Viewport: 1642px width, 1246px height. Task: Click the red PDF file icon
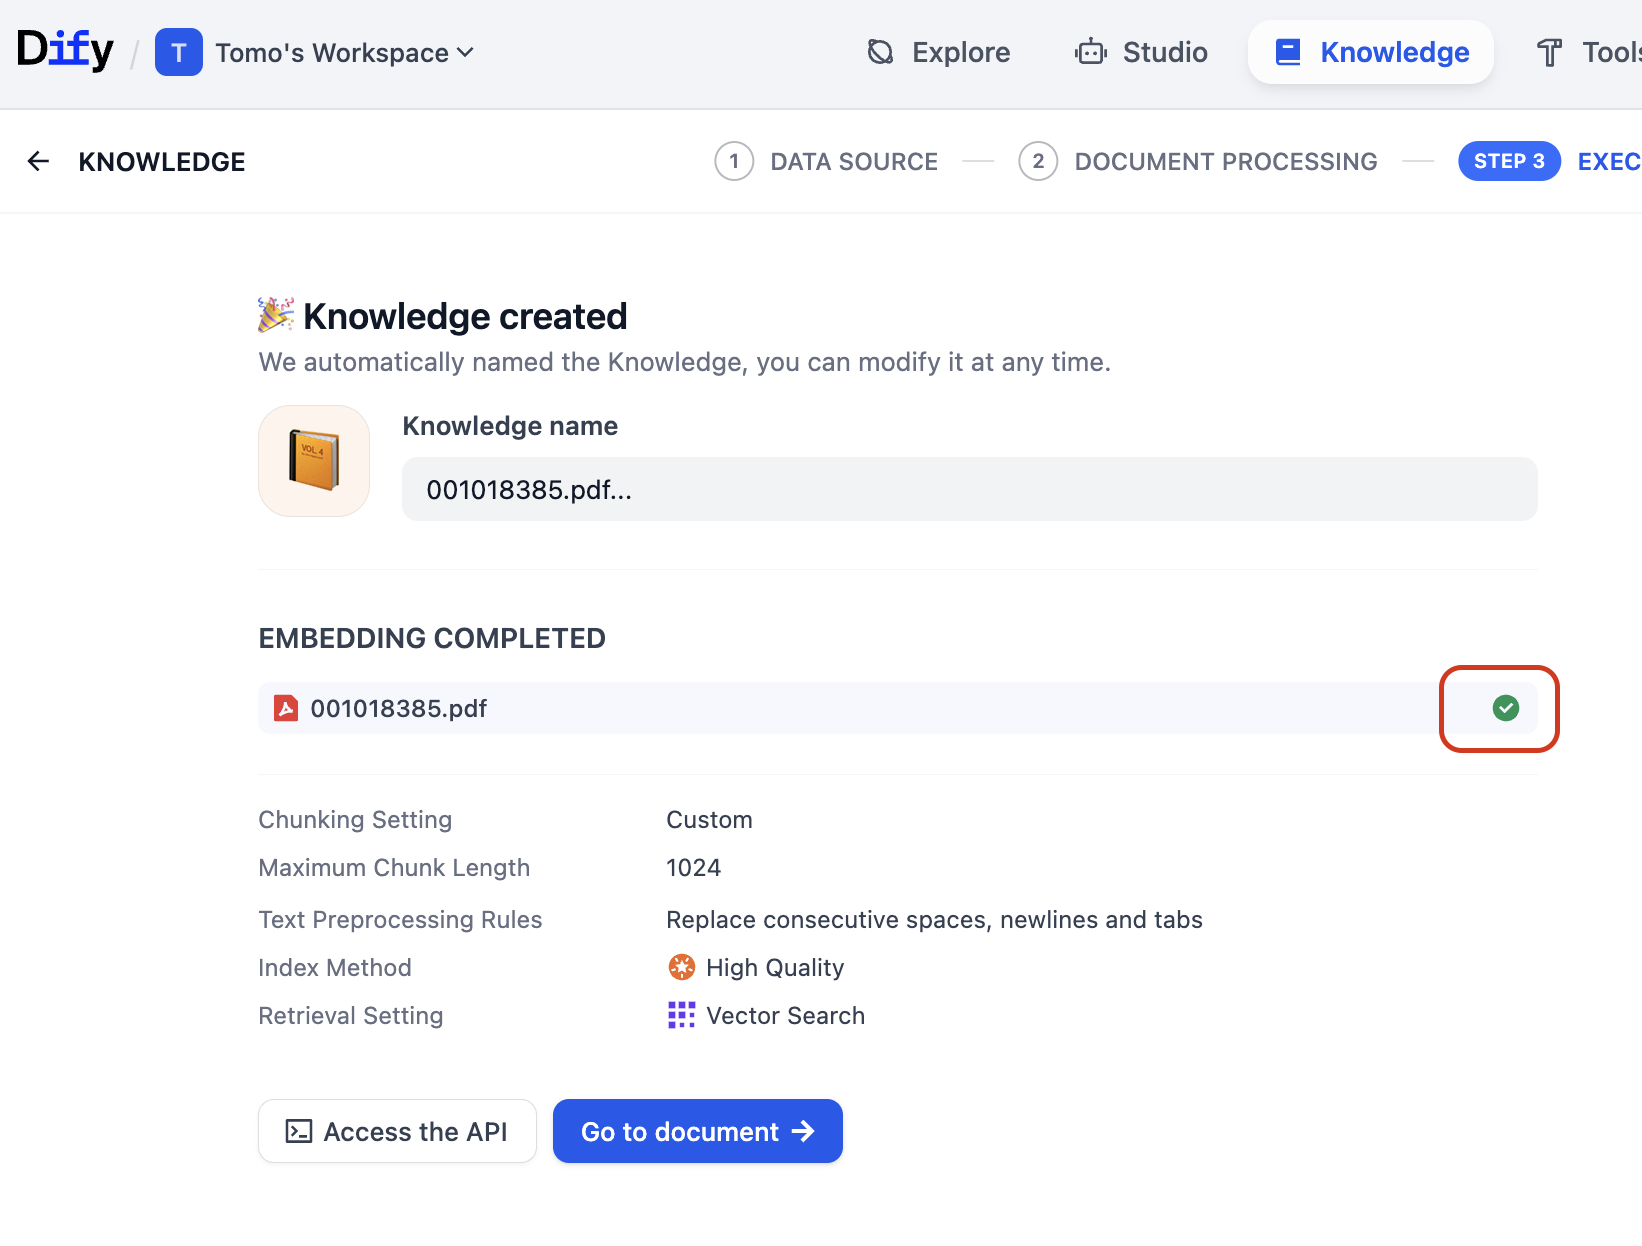tap(286, 708)
